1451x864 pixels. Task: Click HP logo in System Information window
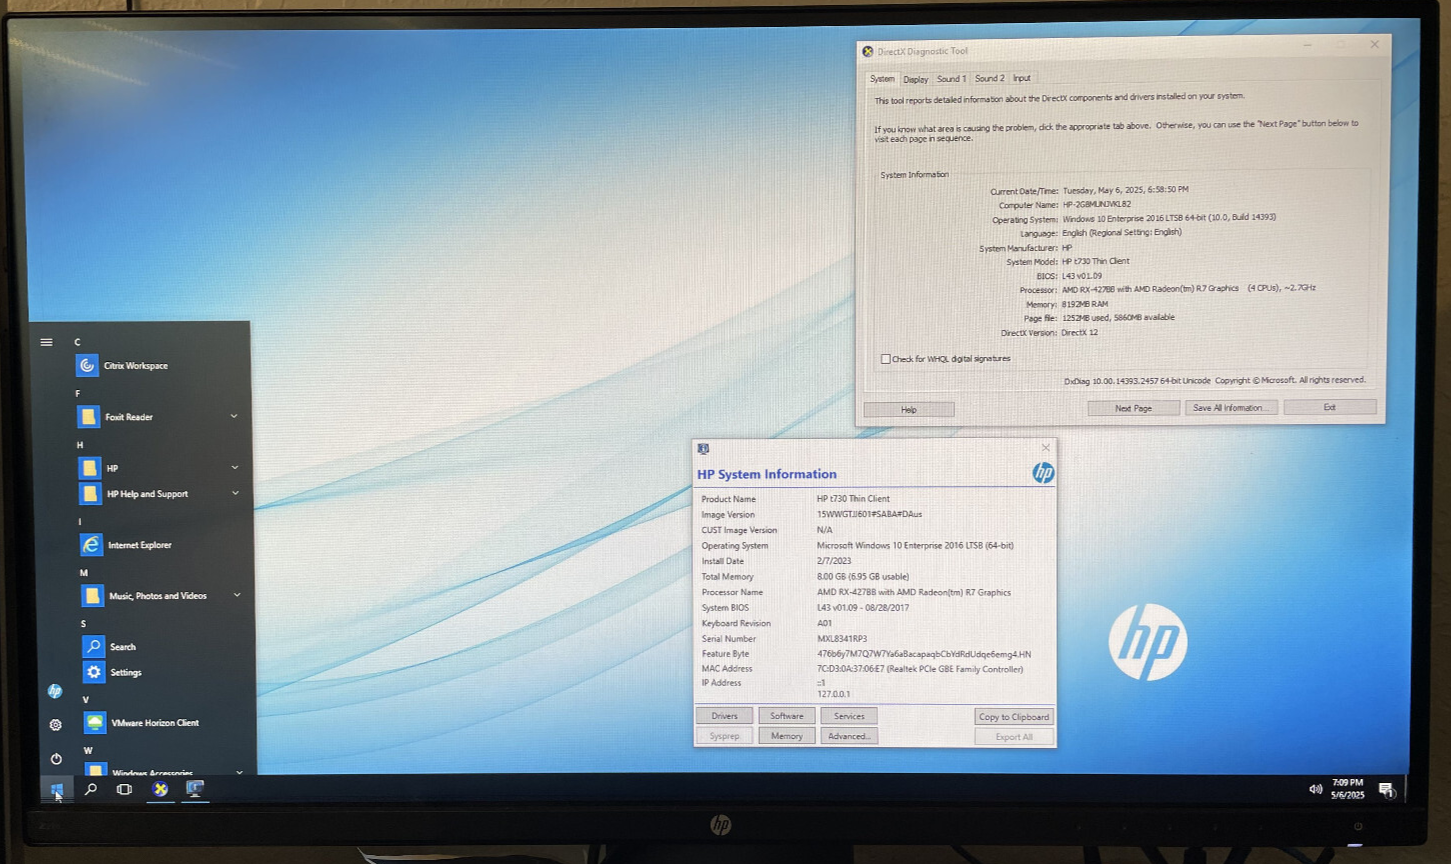(1043, 473)
